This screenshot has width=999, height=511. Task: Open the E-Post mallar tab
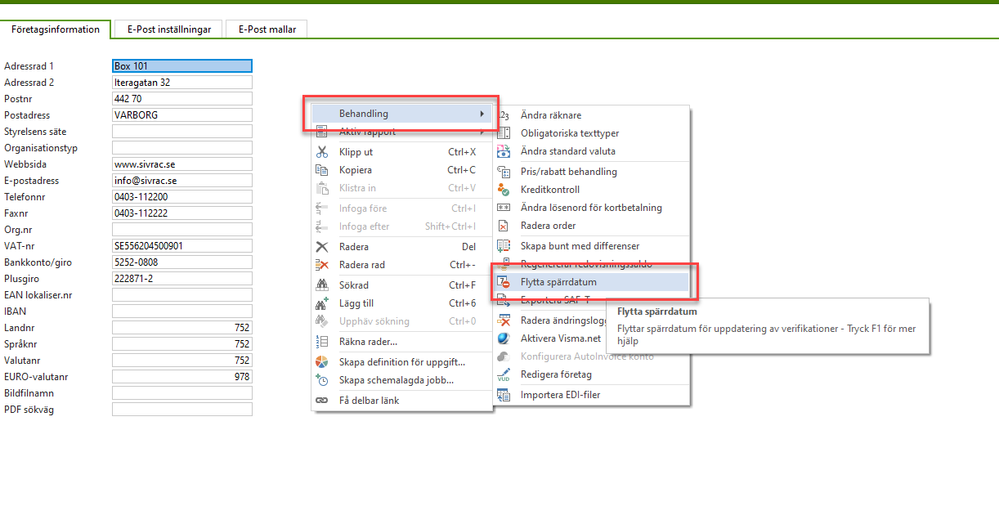[x=267, y=29]
